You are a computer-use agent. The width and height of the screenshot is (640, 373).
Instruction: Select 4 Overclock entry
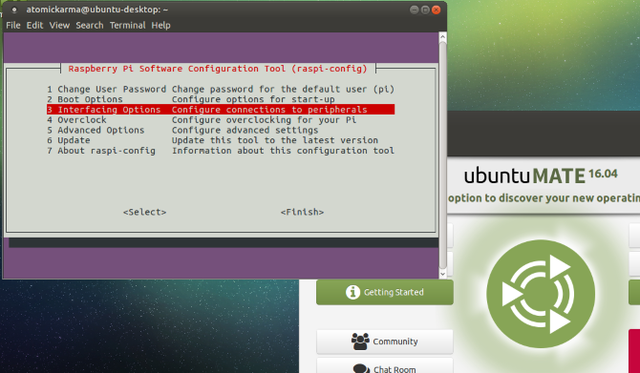click(220, 120)
